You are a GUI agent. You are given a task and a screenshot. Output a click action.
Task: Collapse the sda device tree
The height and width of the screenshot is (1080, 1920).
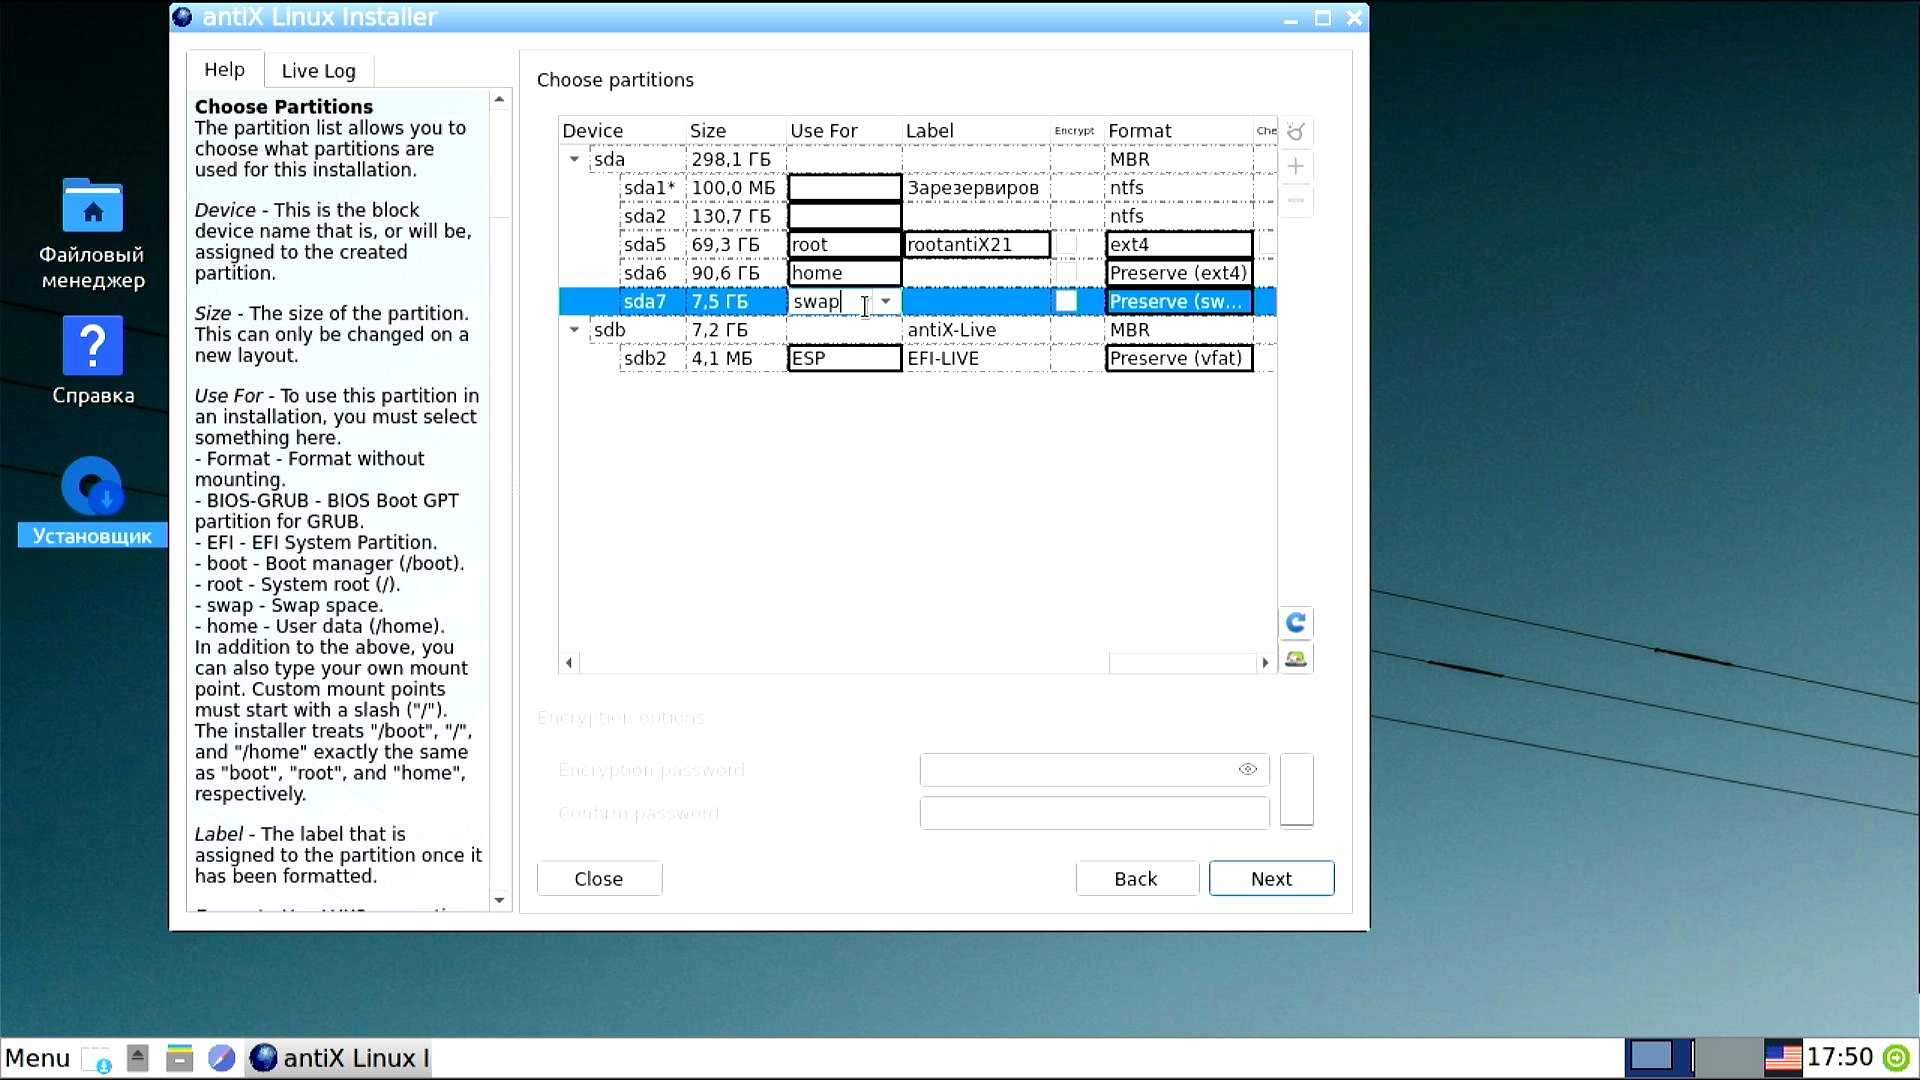point(574,159)
